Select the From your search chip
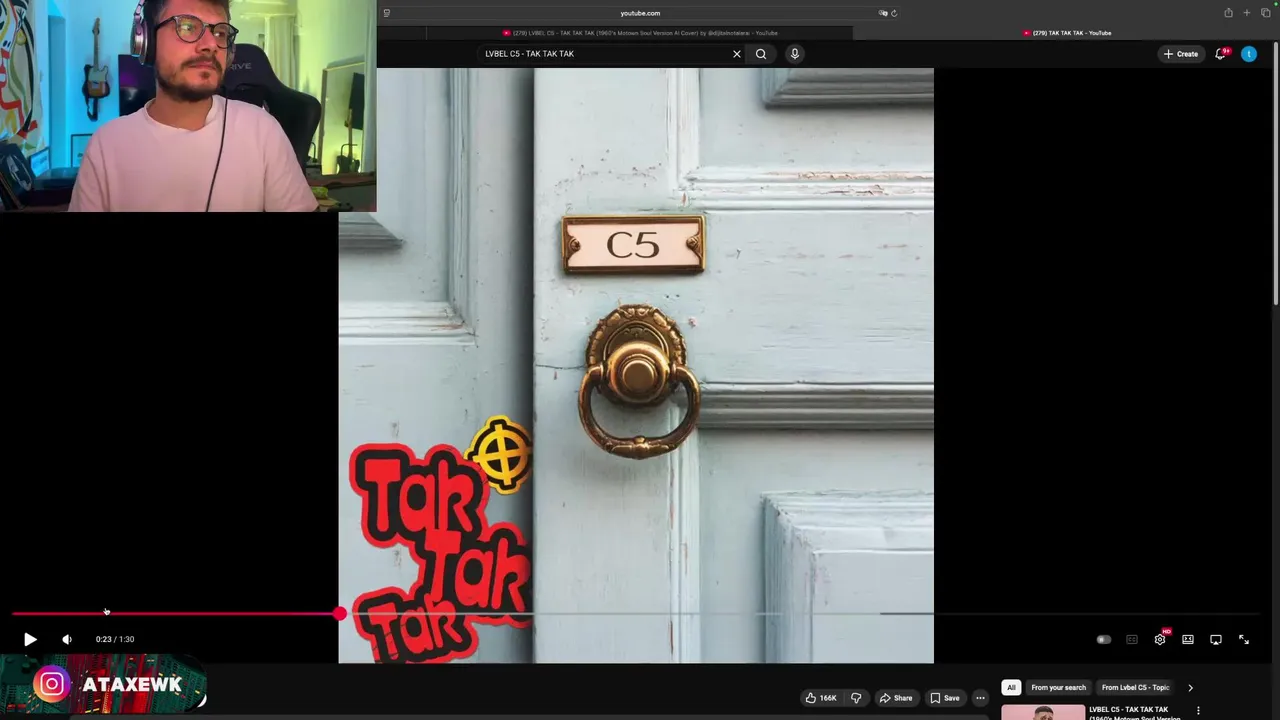 pos(1058,688)
